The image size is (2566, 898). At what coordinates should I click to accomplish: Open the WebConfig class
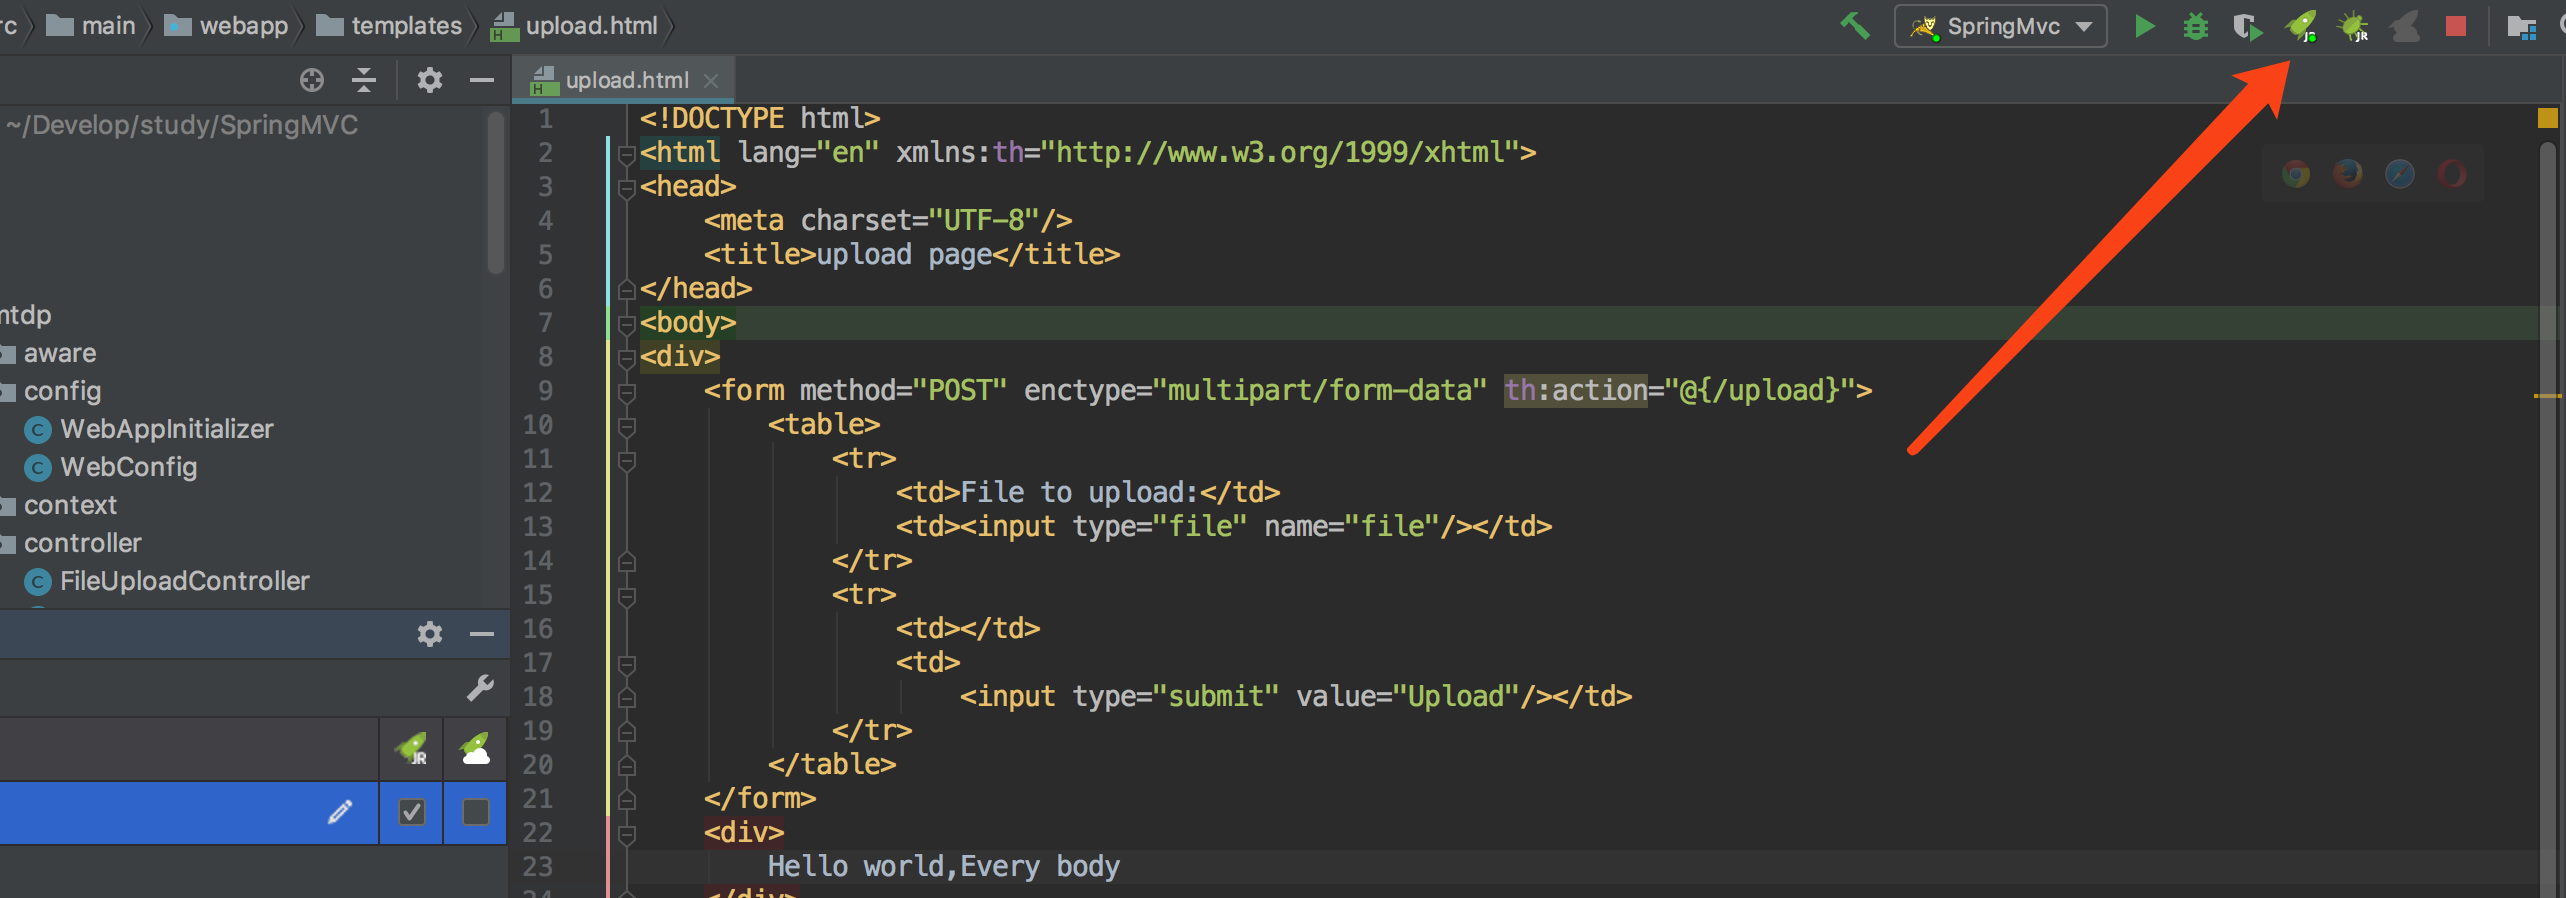tap(128, 467)
